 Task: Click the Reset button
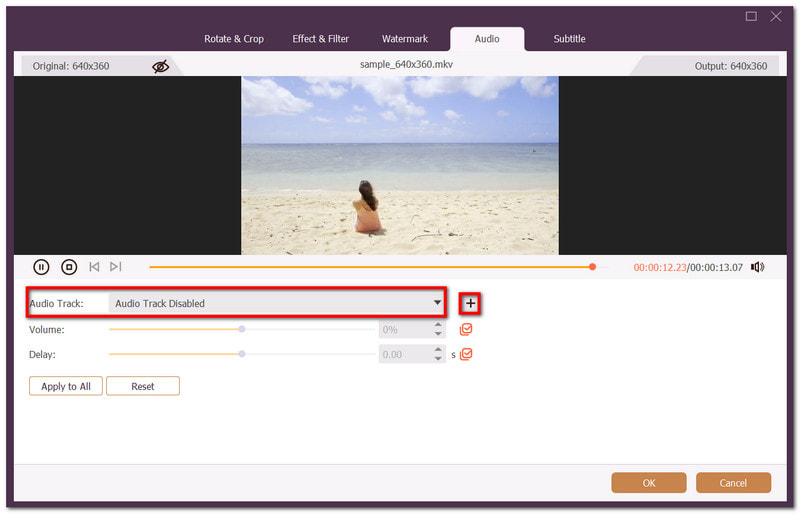coord(143,386)
